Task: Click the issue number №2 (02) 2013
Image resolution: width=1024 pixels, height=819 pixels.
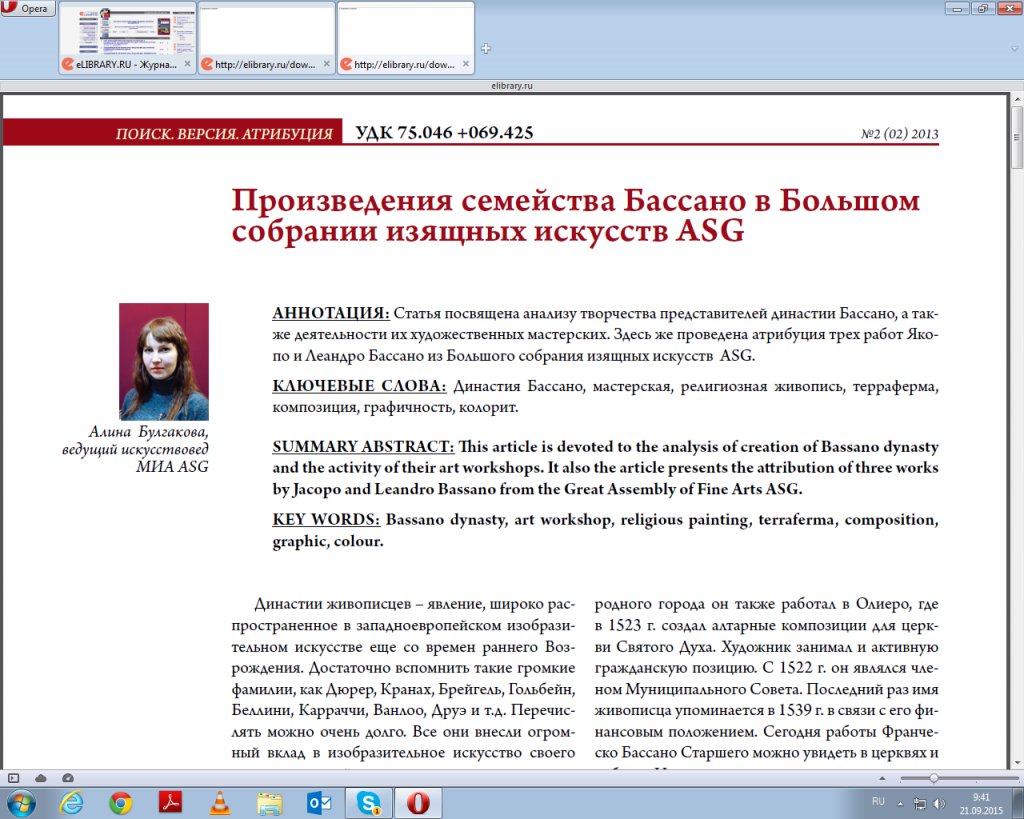Action: tap(899, 134)
